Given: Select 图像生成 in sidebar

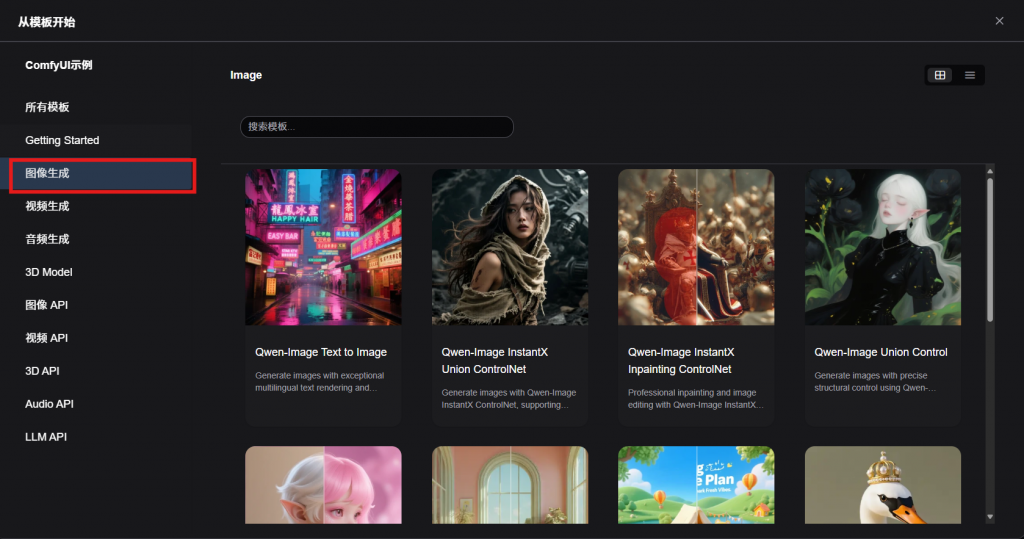Looking at the screenshot, I should [47, 173].
